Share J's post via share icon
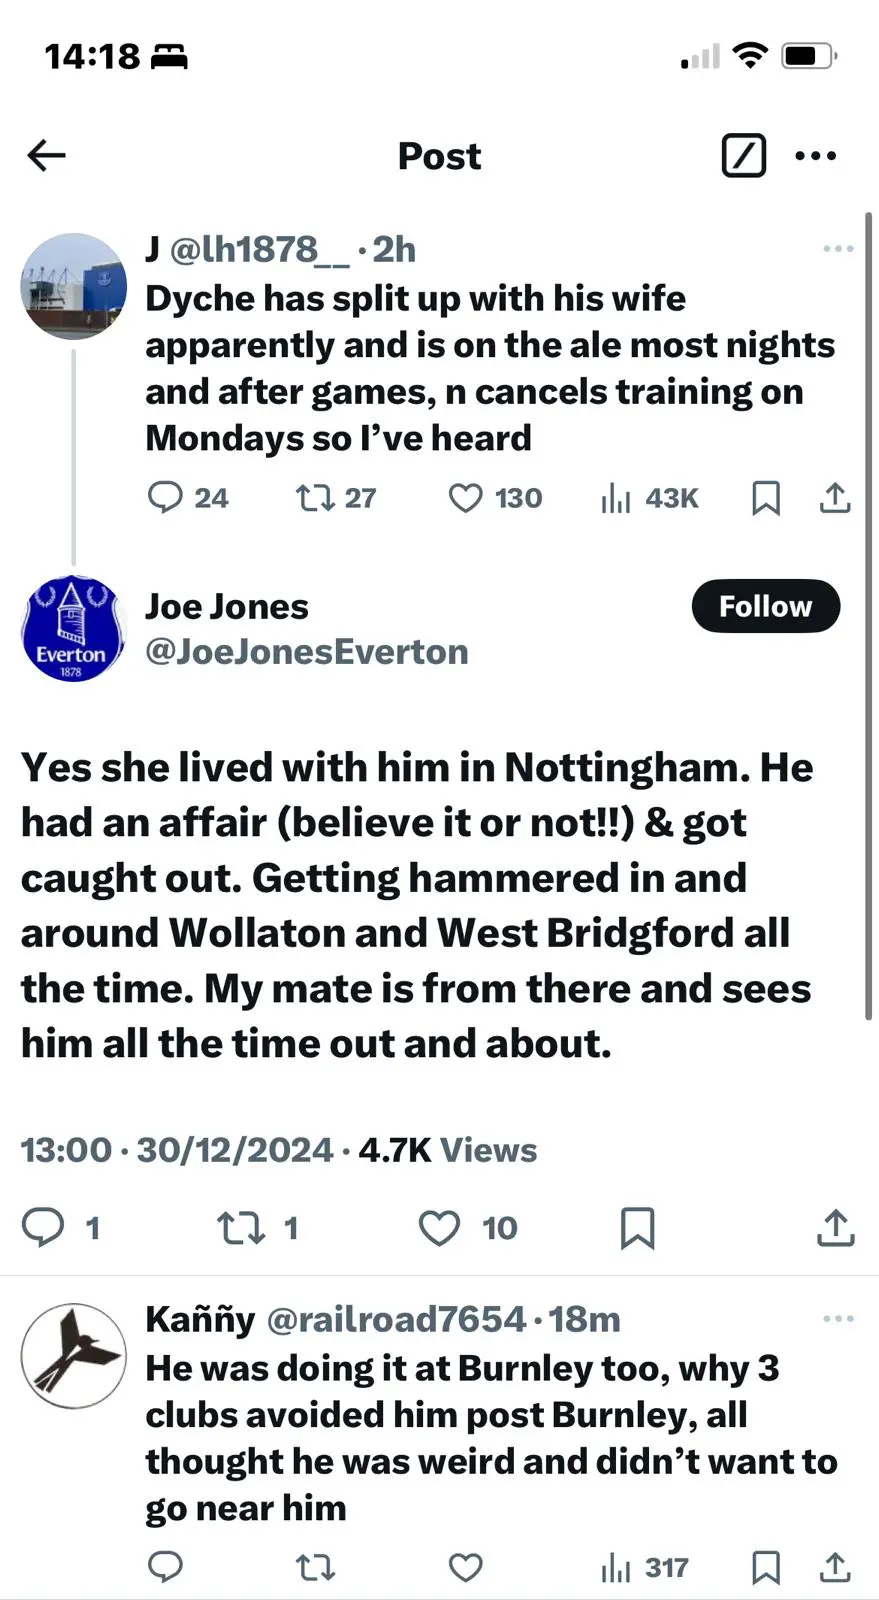The width and height of the screenshot is (879, 1600). click(x=835, y=497)
